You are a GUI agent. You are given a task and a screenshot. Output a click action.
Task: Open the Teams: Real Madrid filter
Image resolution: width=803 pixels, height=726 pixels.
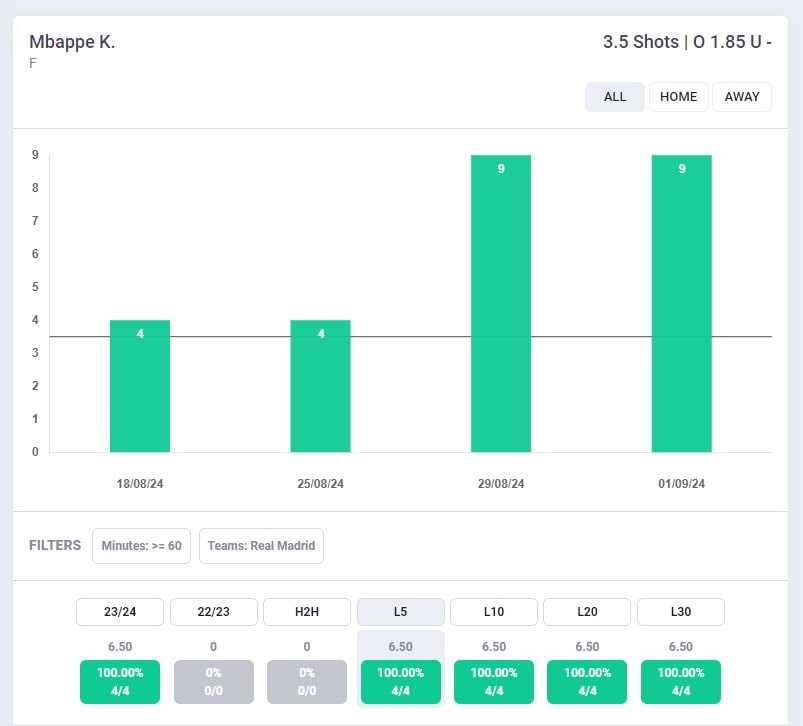coord(261,546)
